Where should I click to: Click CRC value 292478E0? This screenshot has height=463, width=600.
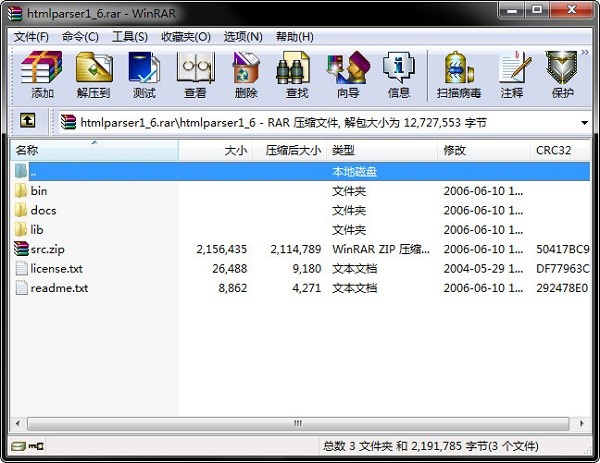coord(562,288)
